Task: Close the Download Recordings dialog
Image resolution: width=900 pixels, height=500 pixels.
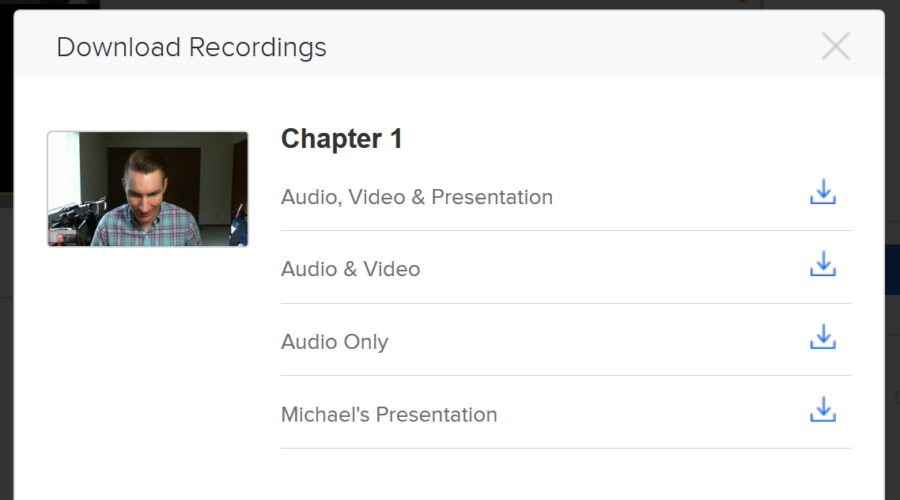Action: [x=835, y=46]
